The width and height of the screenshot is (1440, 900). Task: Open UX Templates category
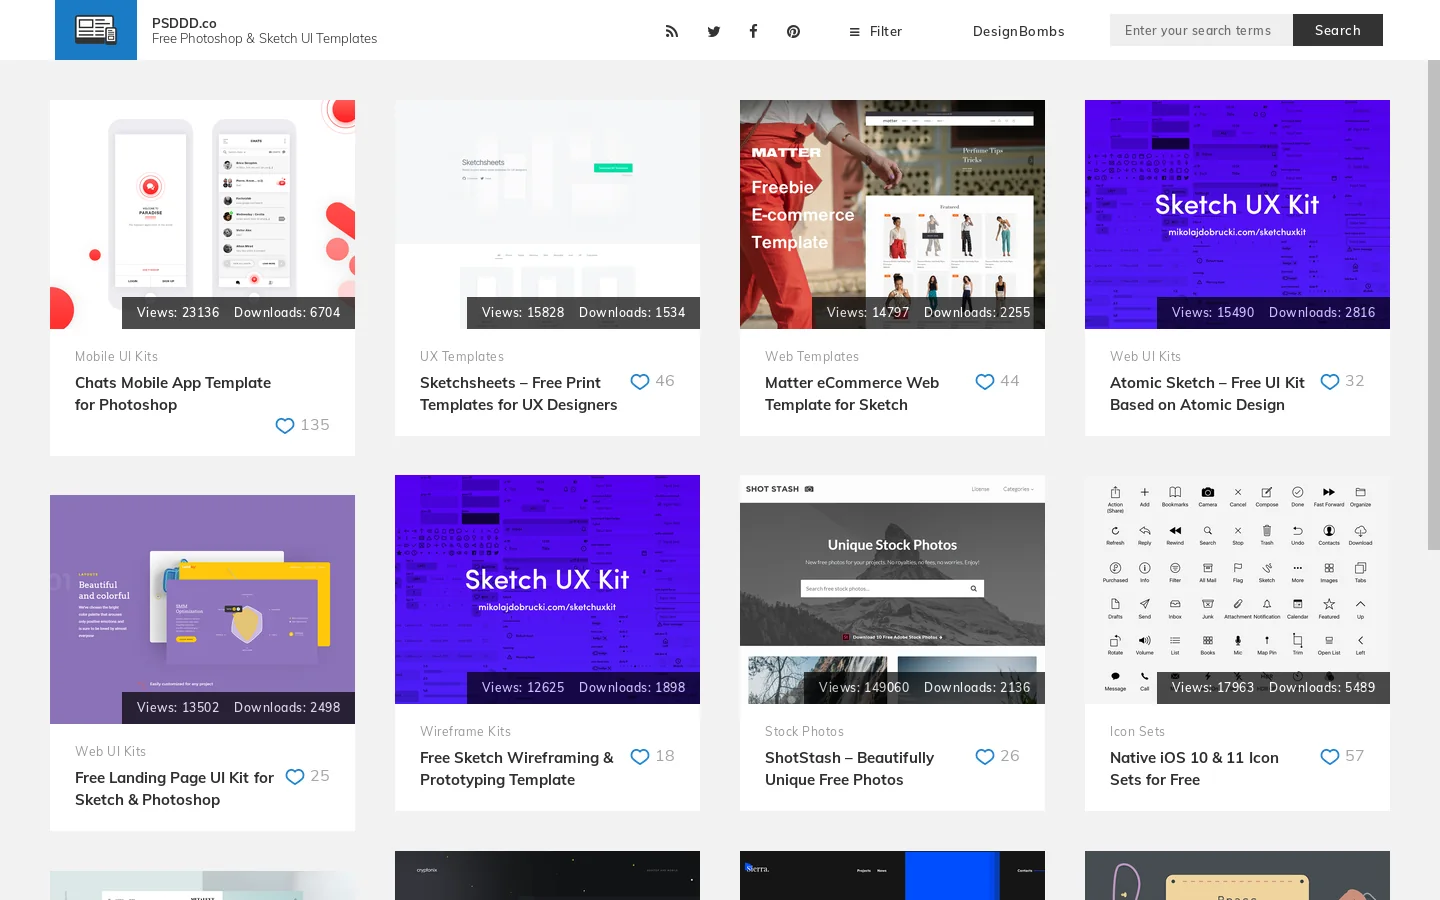tap(461, 356)
